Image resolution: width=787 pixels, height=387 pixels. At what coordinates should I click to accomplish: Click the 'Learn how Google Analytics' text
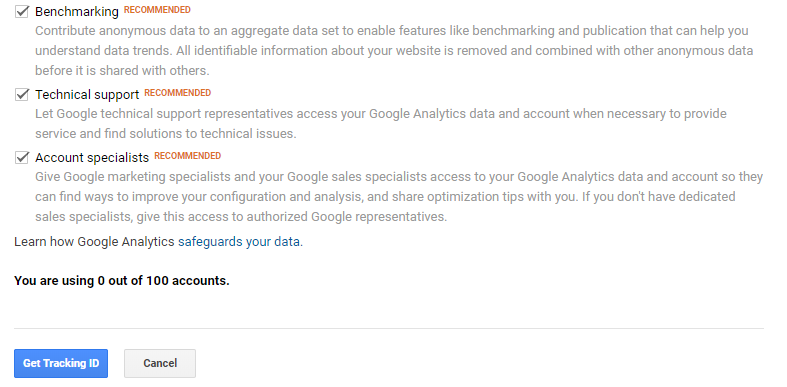tap(94, 242)
